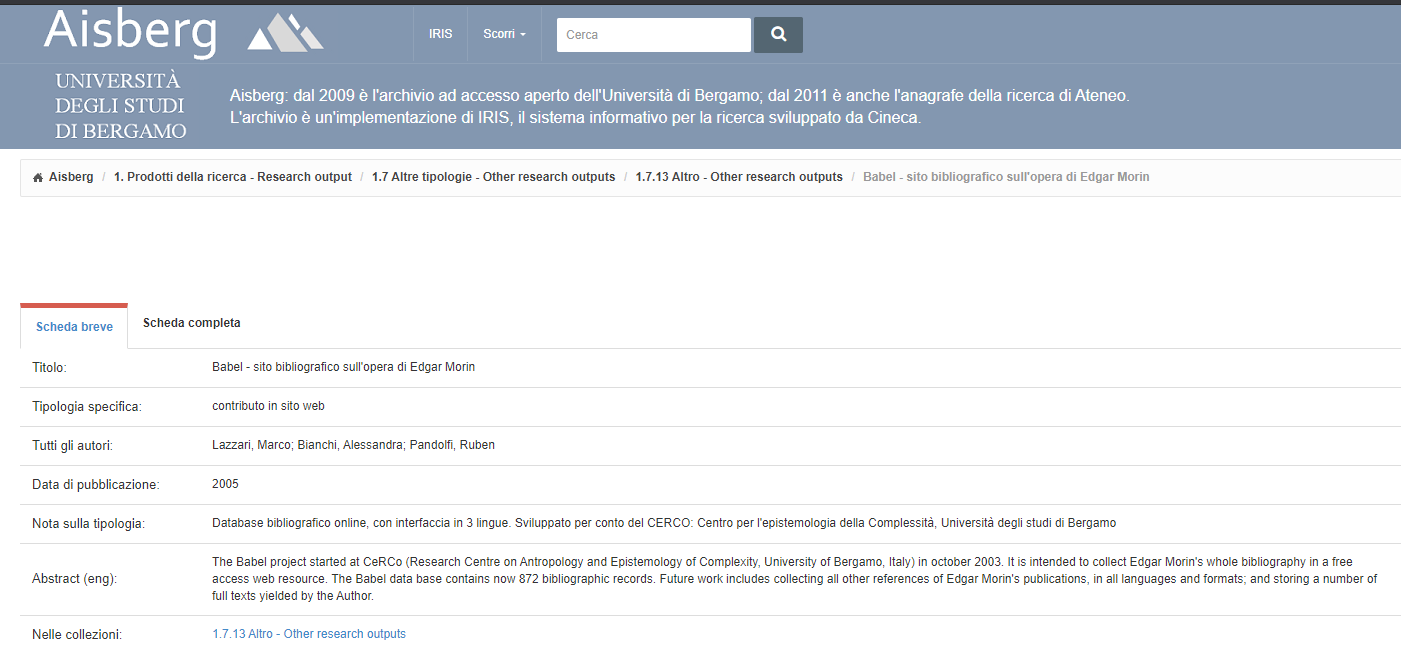Go to Aisberg breadcrumb link
The height and width of the screenshot is (651, 1401).
[71, 177]
